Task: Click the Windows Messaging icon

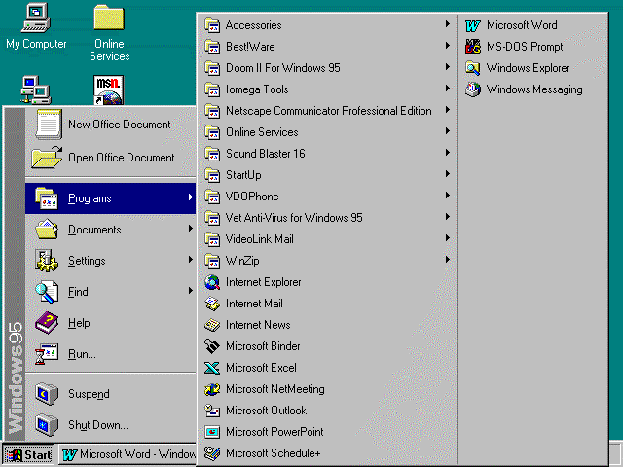Action: [473, 90]
